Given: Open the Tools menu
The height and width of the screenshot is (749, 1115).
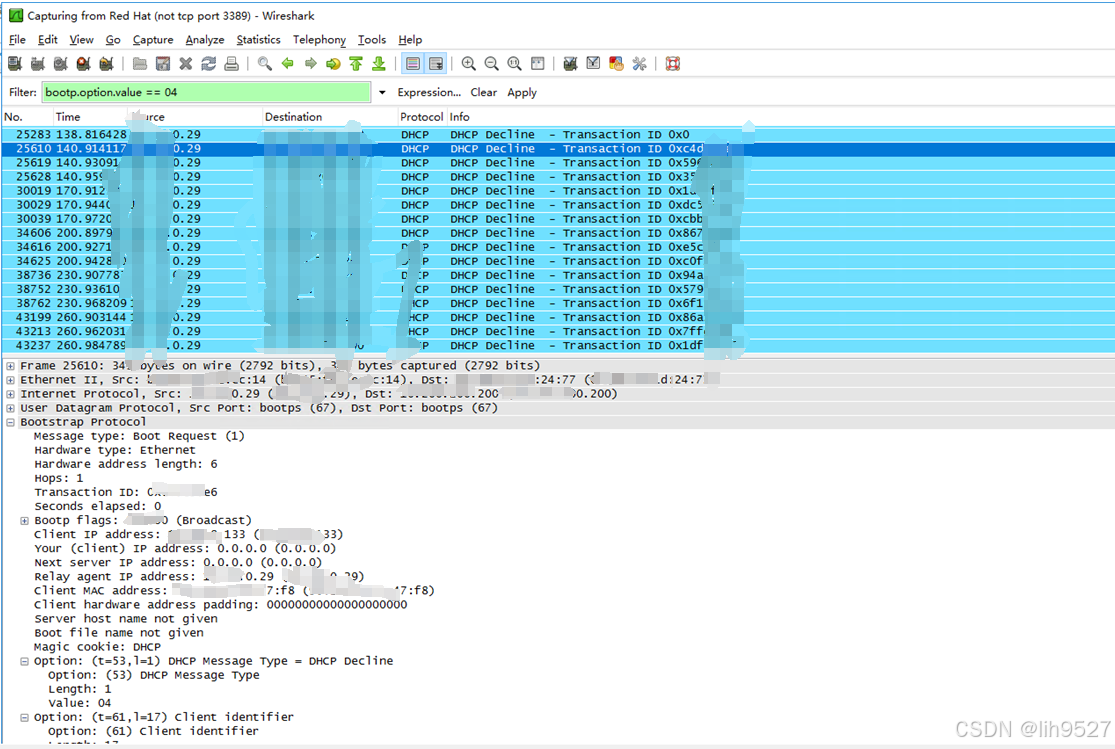Looking at the screenshot, I should click(372, 40).
